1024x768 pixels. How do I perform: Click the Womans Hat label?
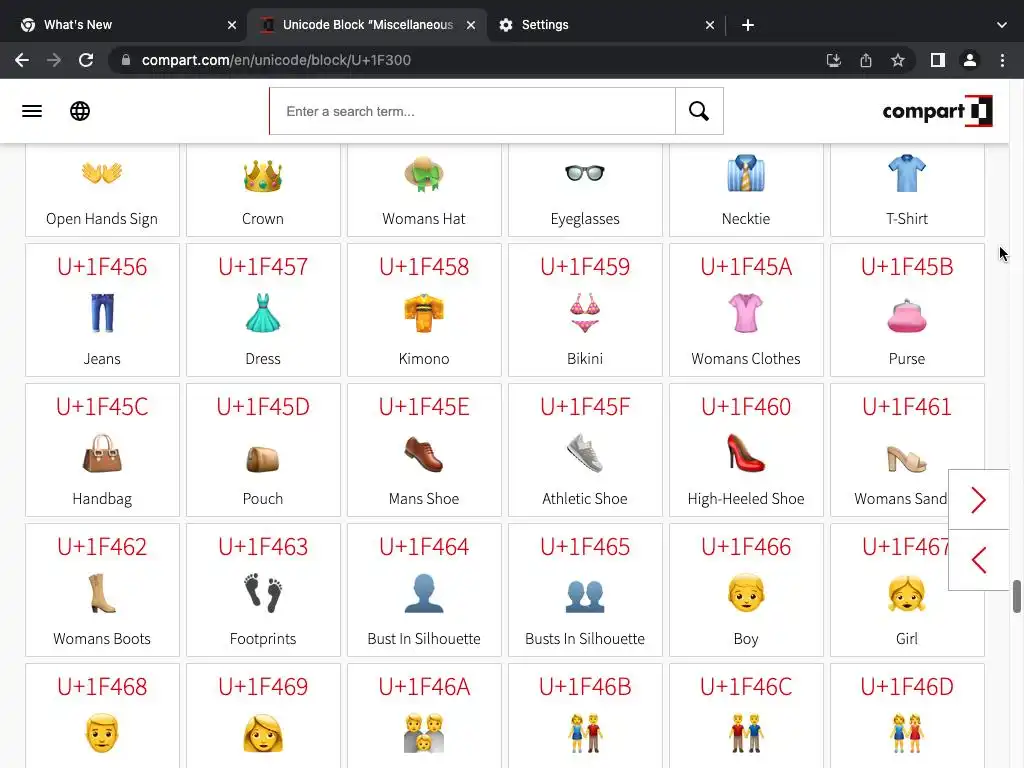(x=424, y=219)
